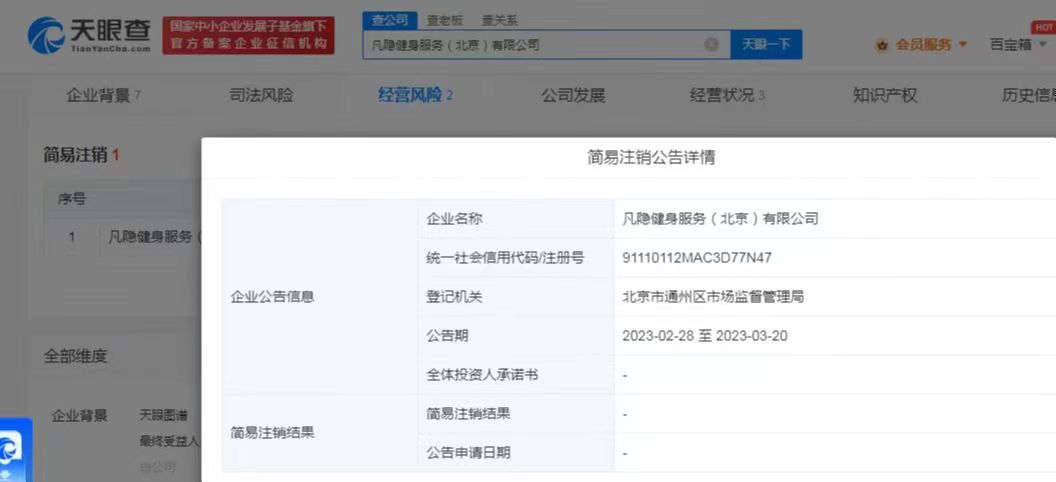Open the 公司发展 tab
1056x482 pixels.
coord(573,96)
